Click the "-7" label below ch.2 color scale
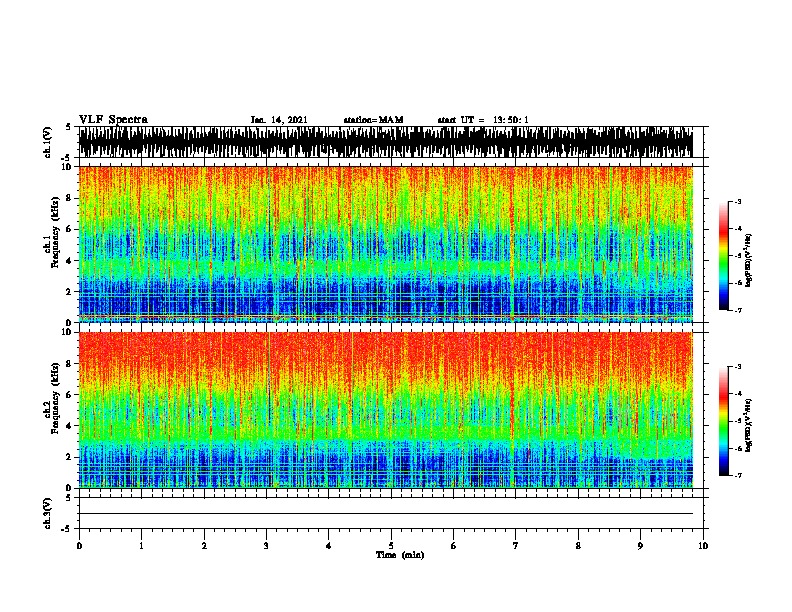 pos(738,475)
